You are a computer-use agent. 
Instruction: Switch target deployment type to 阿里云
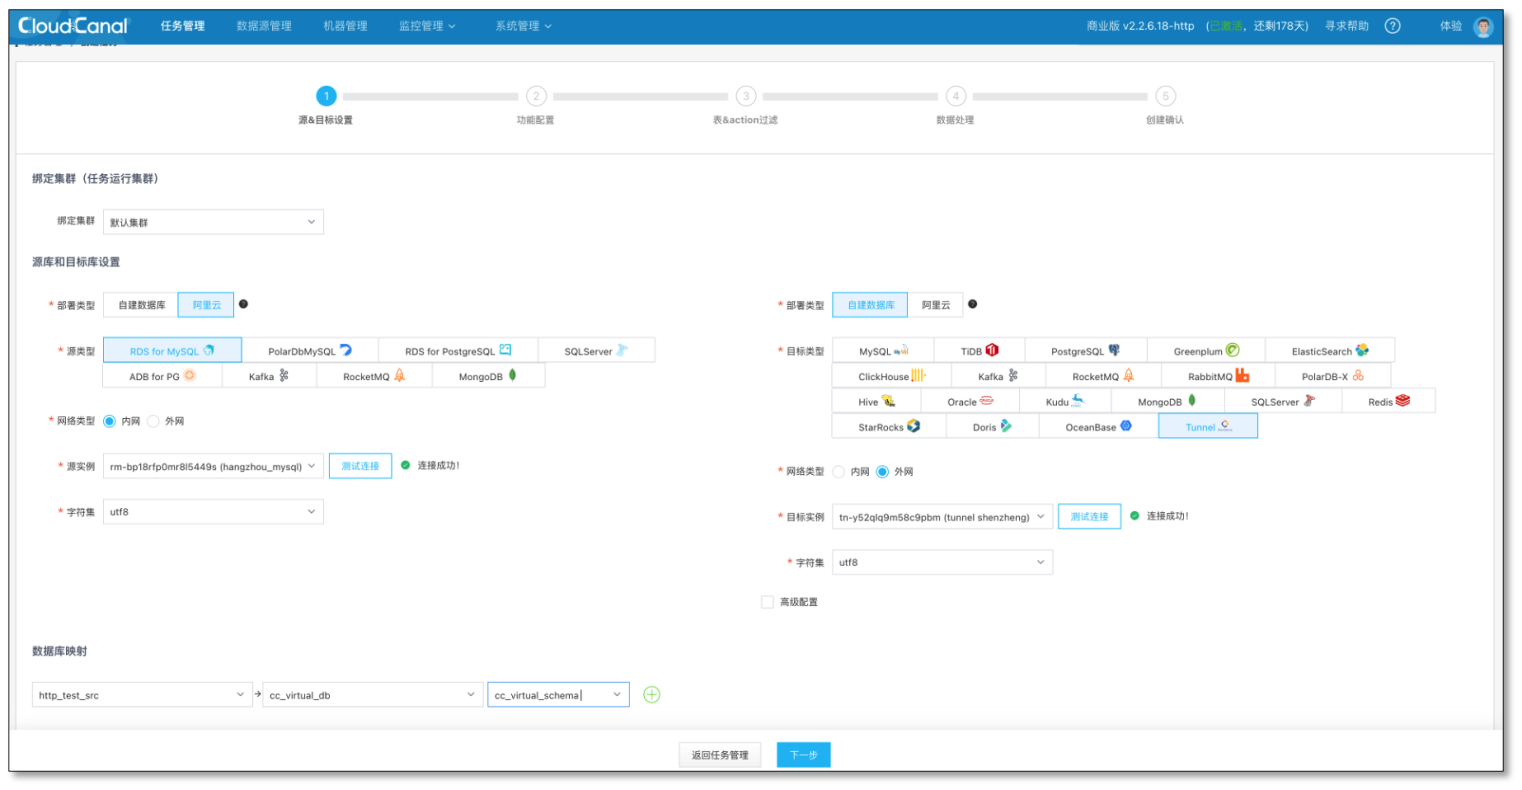[x=936, y=305]
